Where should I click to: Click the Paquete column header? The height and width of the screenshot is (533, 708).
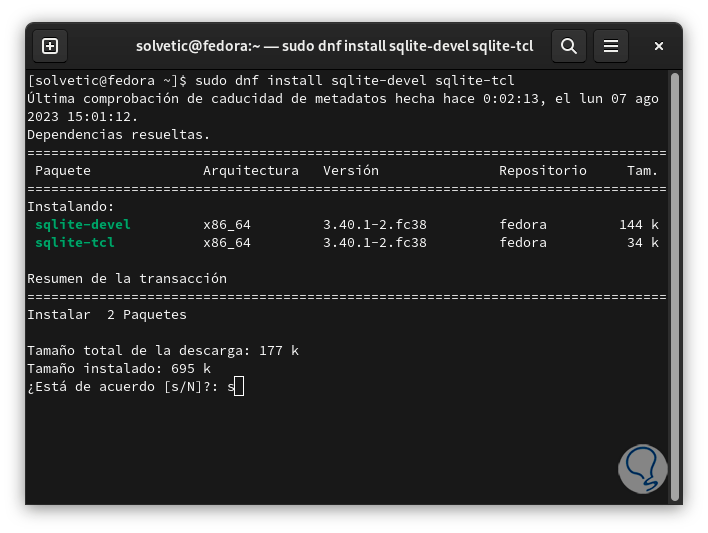(63, 171)
